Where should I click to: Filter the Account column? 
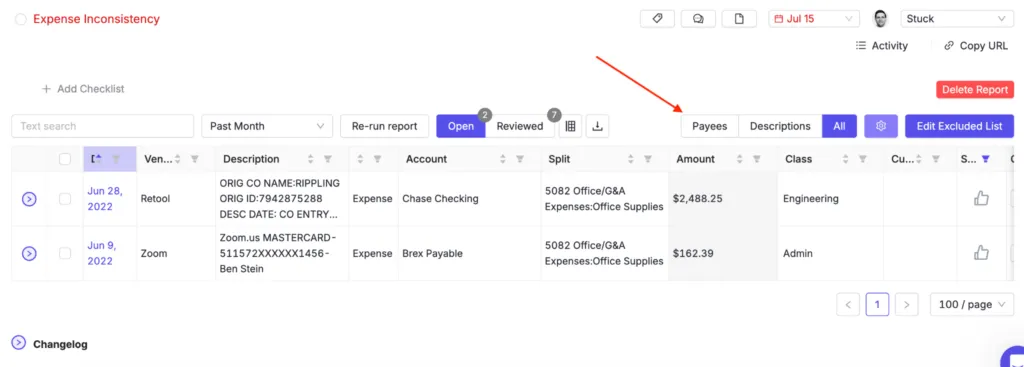[520, 159]
